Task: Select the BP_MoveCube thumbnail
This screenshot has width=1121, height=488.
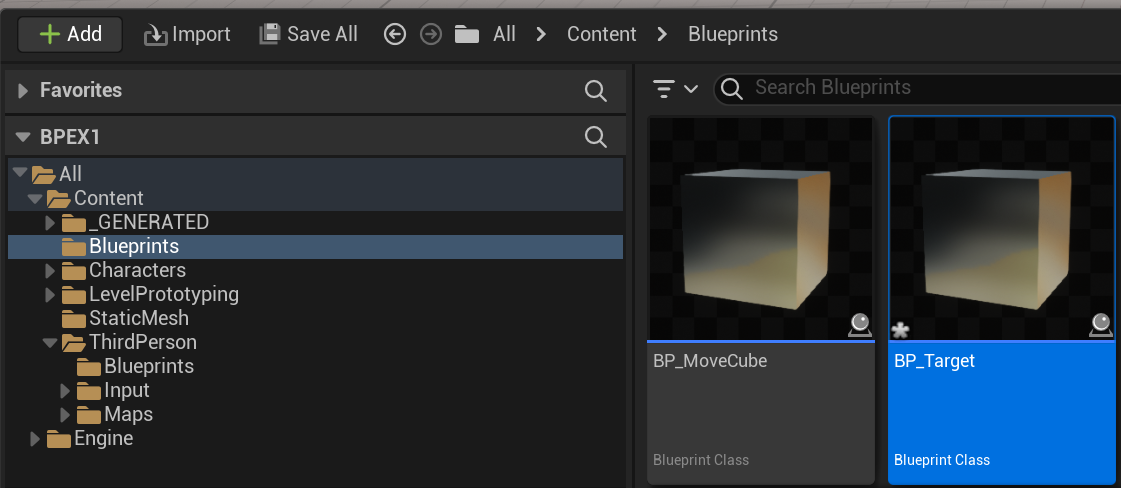Action: click(761, 229)
